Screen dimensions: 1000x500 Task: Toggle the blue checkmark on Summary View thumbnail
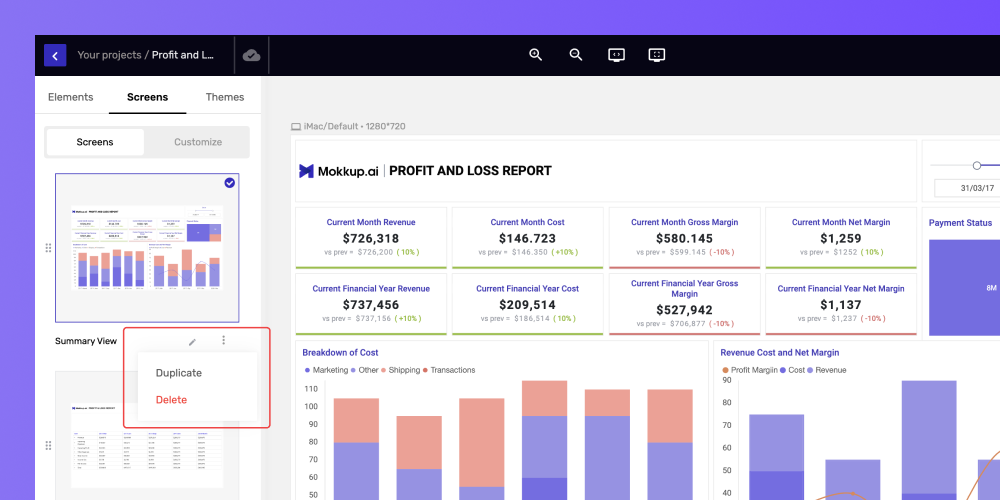[230, 183]
